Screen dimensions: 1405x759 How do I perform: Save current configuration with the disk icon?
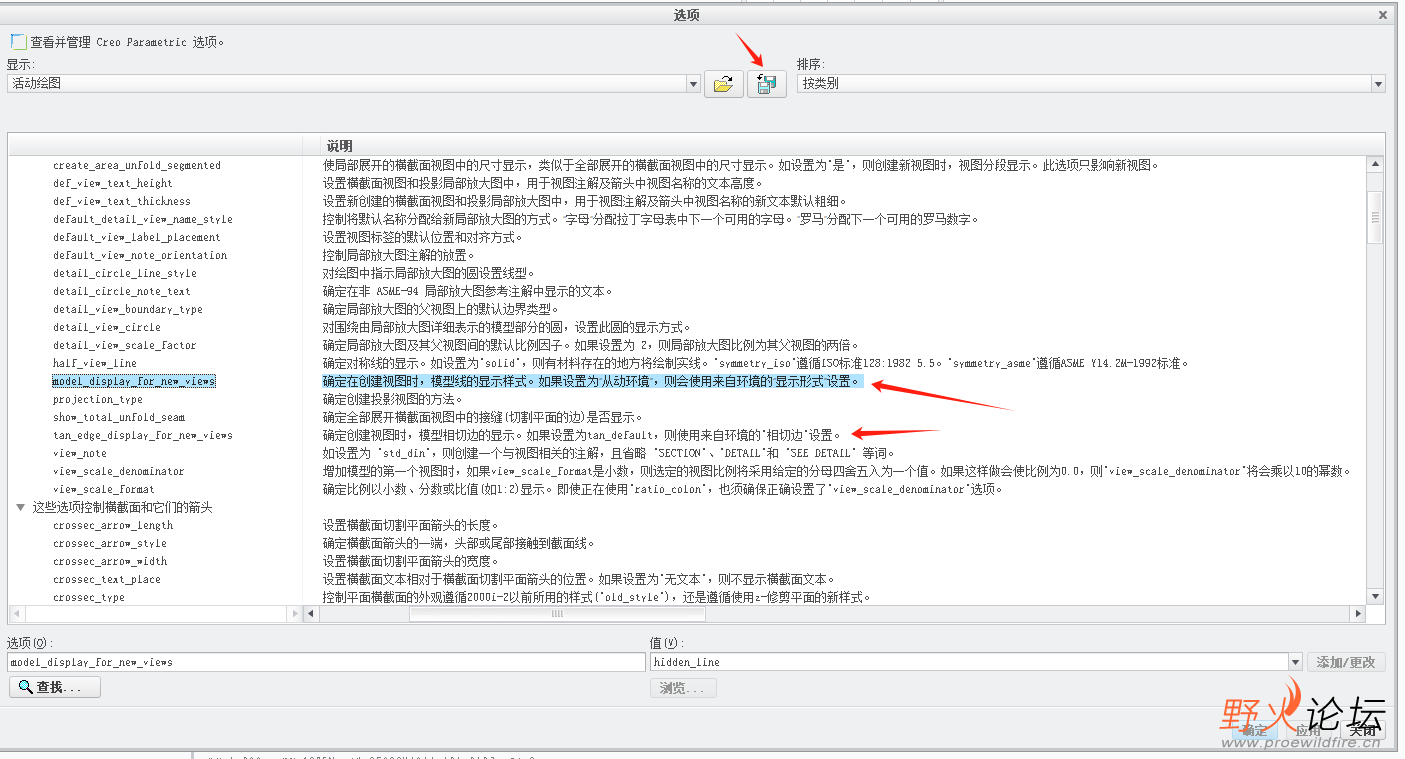(x=767, y=84)
